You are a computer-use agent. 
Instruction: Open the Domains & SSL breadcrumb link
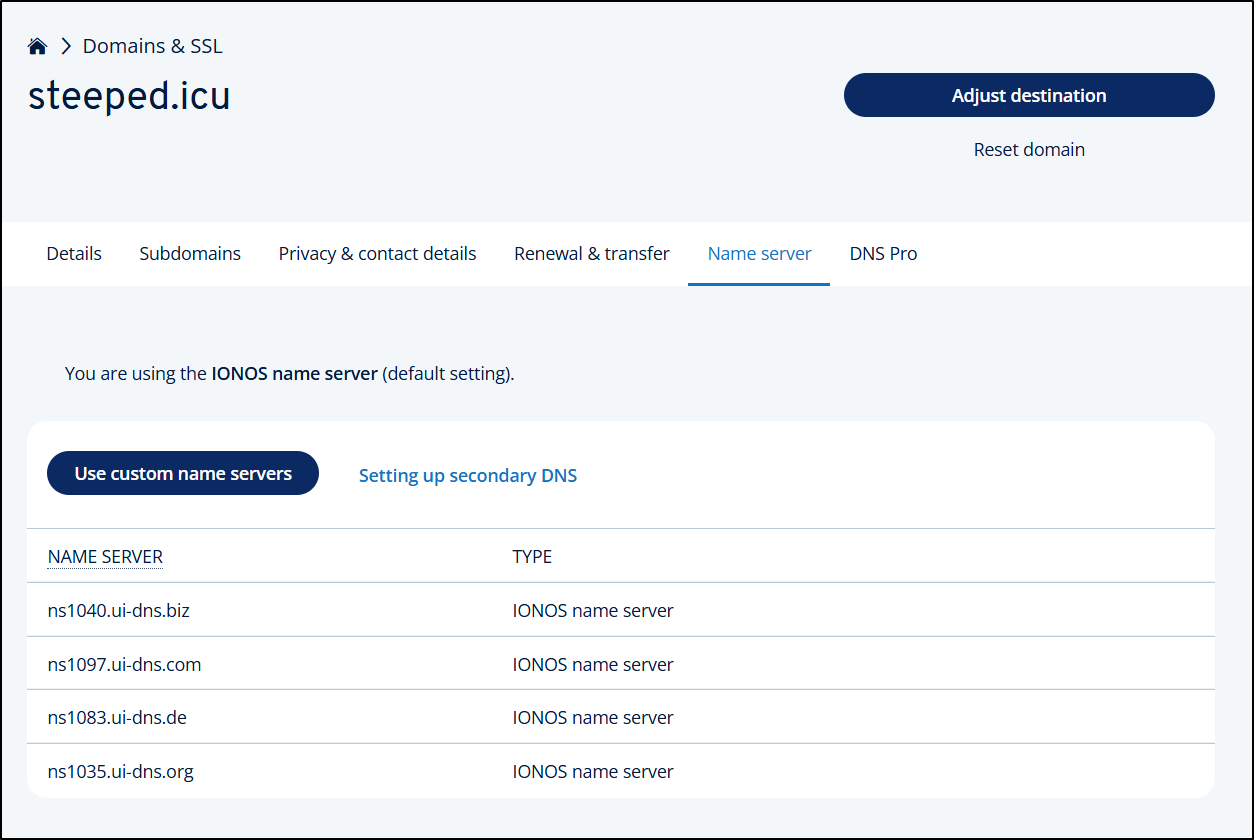click(152, 46)
